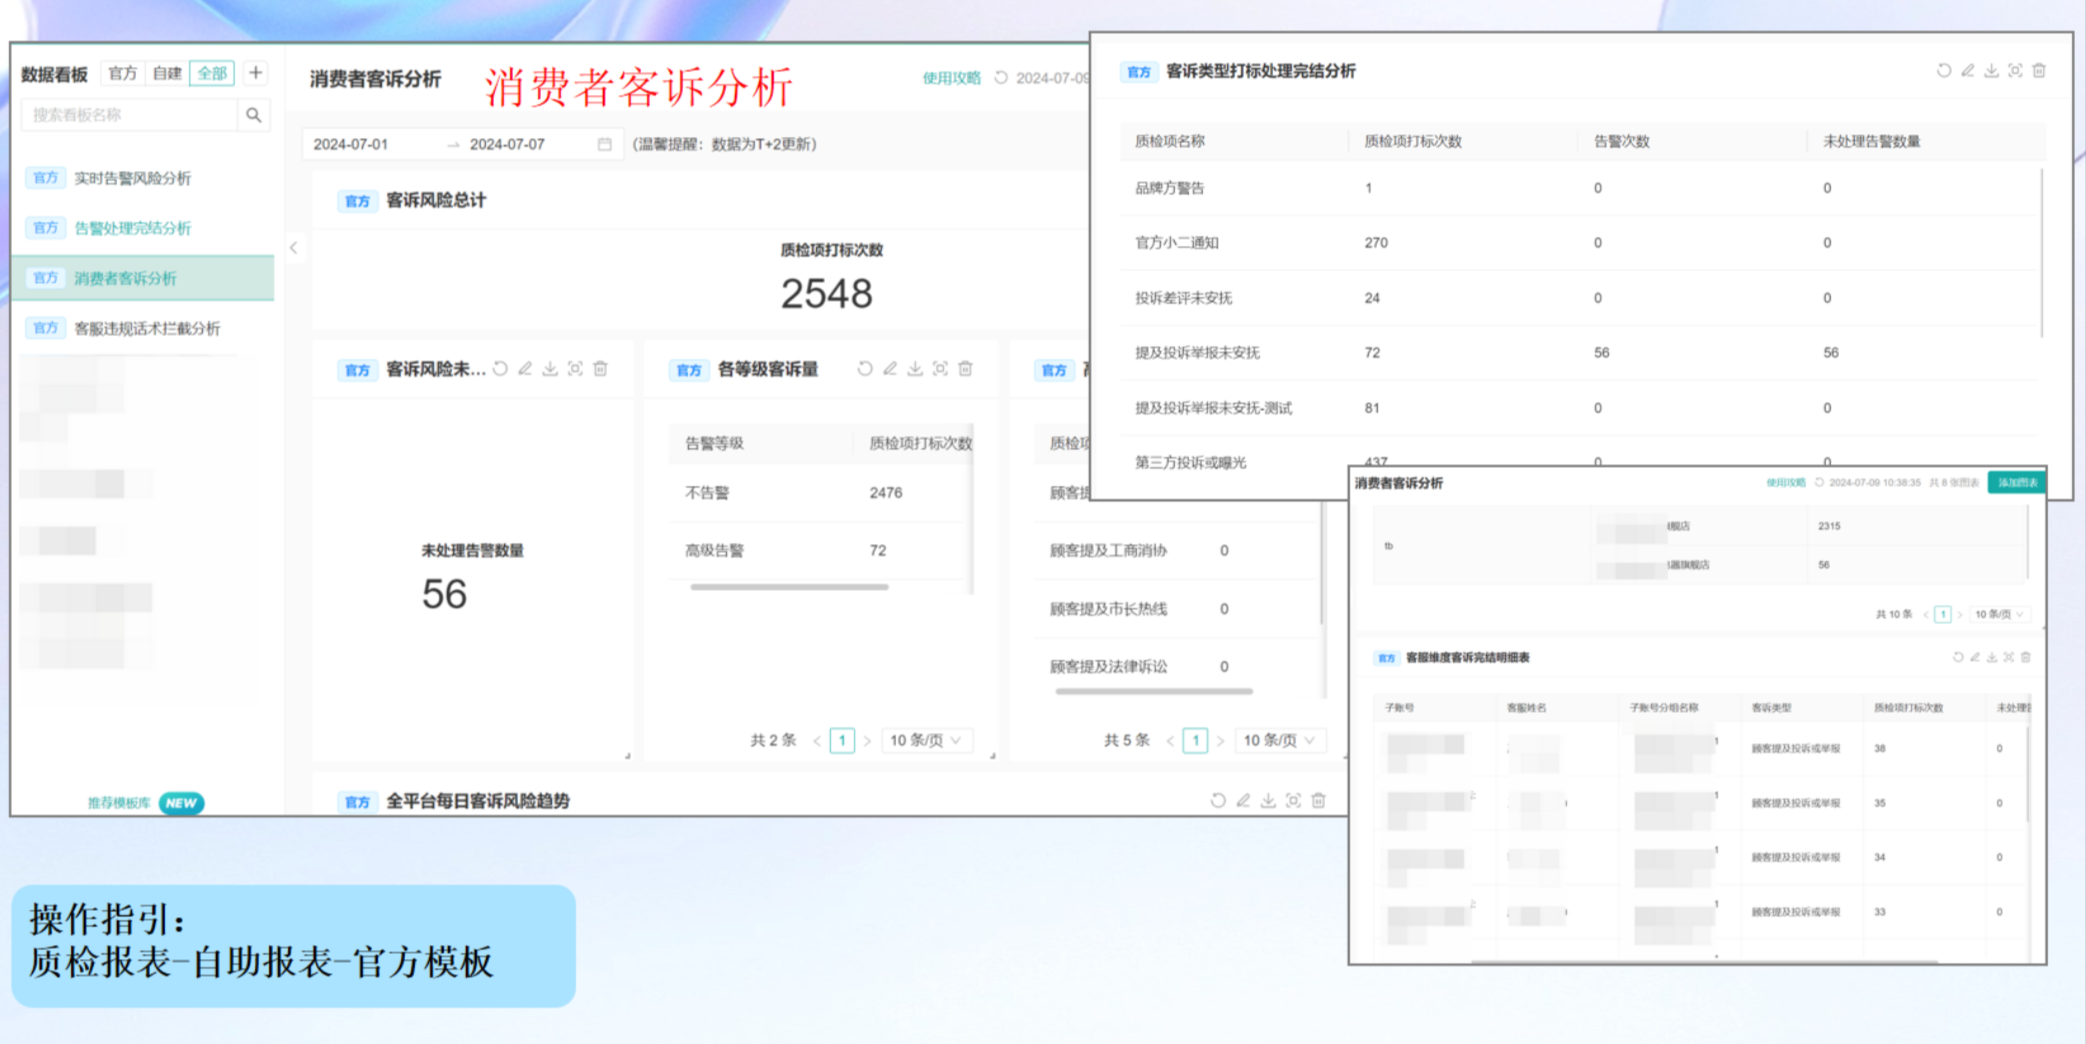Click horizontal scrollbar under 各等级客诉量 table

tap(789, 587)
